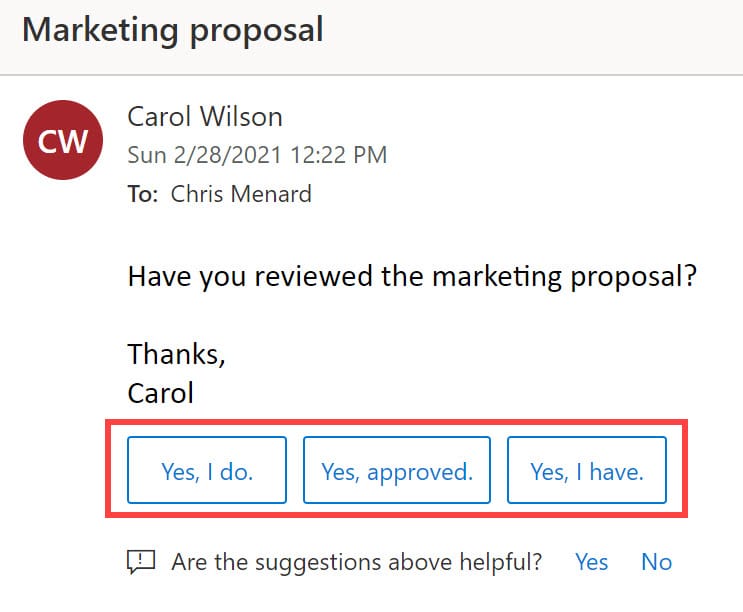
Task: Click the feedback speech bubble icon
Action: pos(141,562)
